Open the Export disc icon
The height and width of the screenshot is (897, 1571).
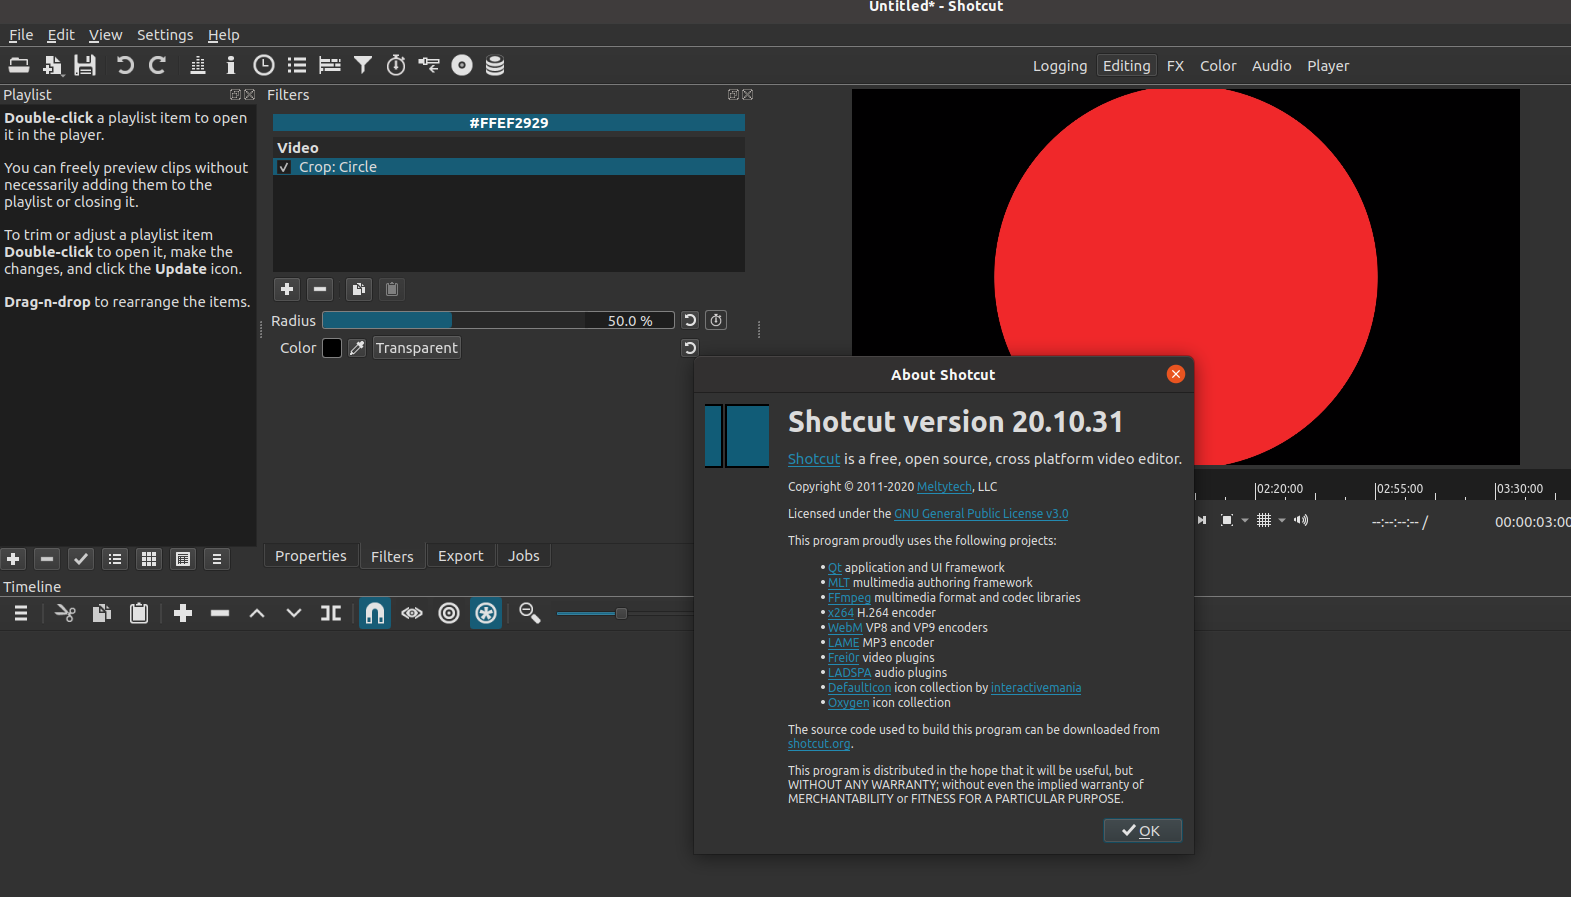coord(462,66)
